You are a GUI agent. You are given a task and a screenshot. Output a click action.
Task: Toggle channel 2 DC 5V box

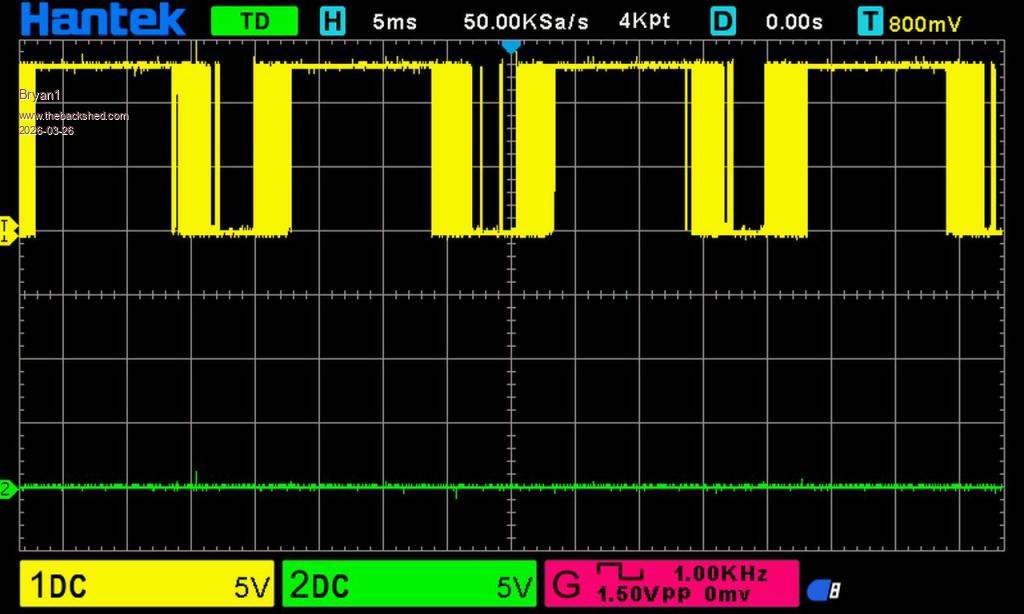[x=411, y=585]
